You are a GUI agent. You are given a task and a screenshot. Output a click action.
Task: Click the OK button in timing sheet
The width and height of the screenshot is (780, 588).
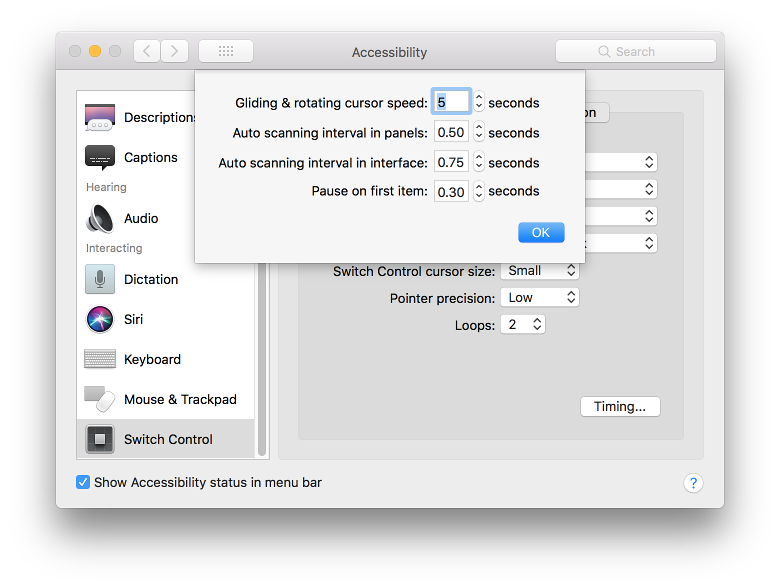tap(541, 232)
